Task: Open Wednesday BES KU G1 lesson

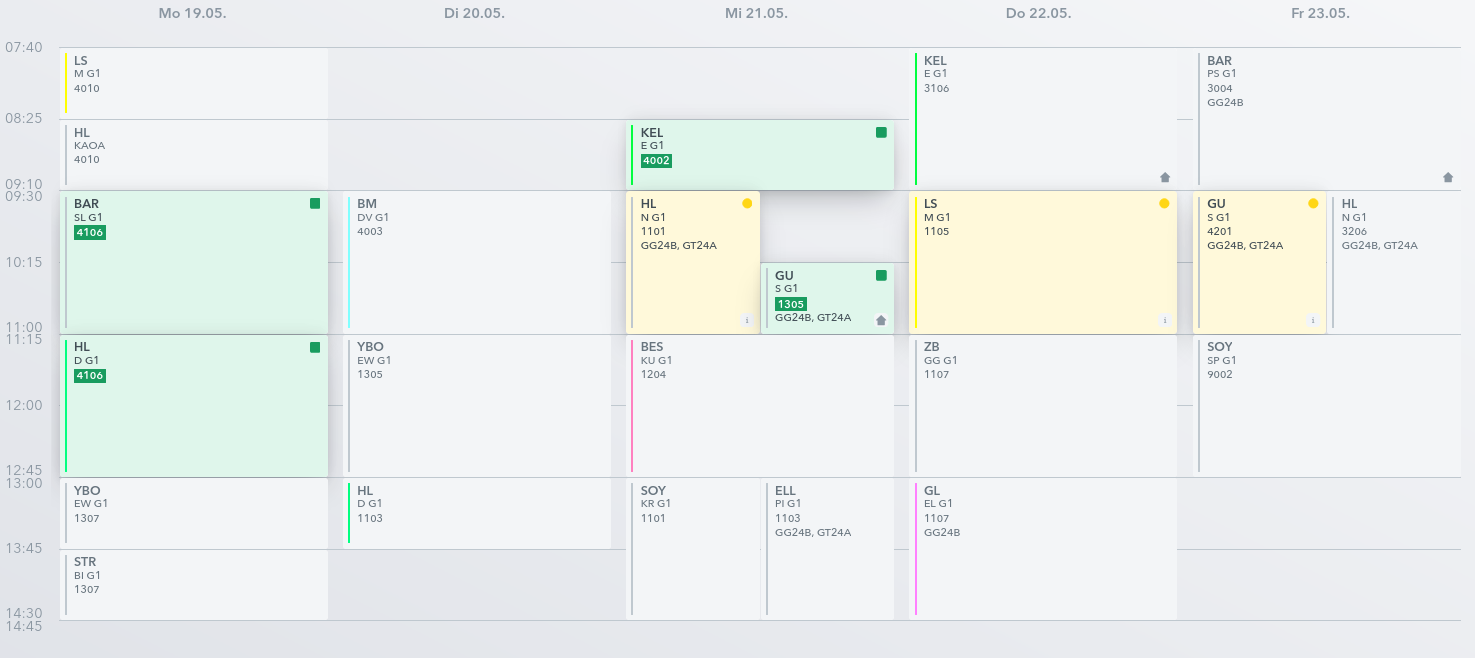Action: tap(760, 406)
